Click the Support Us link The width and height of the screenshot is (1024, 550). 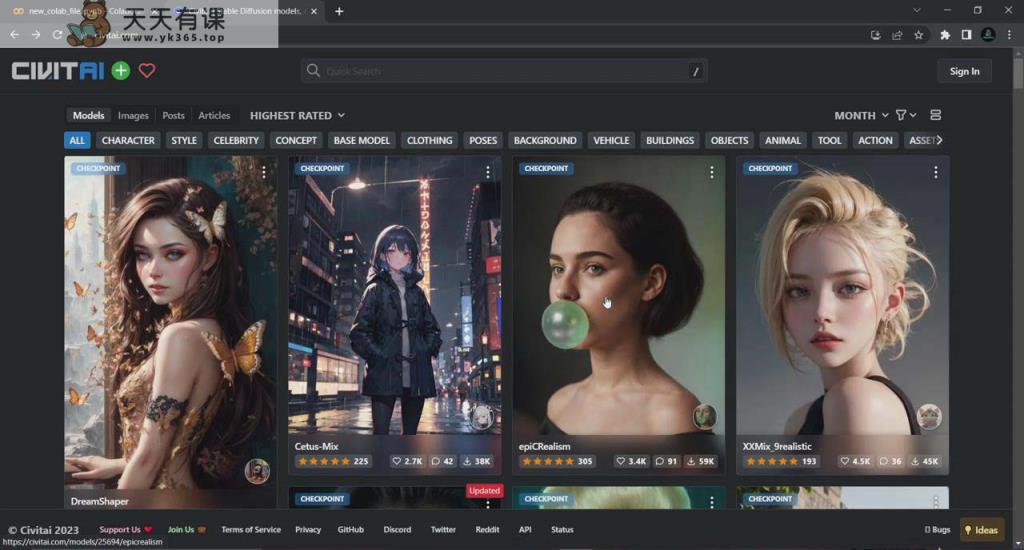pos(125,530)
